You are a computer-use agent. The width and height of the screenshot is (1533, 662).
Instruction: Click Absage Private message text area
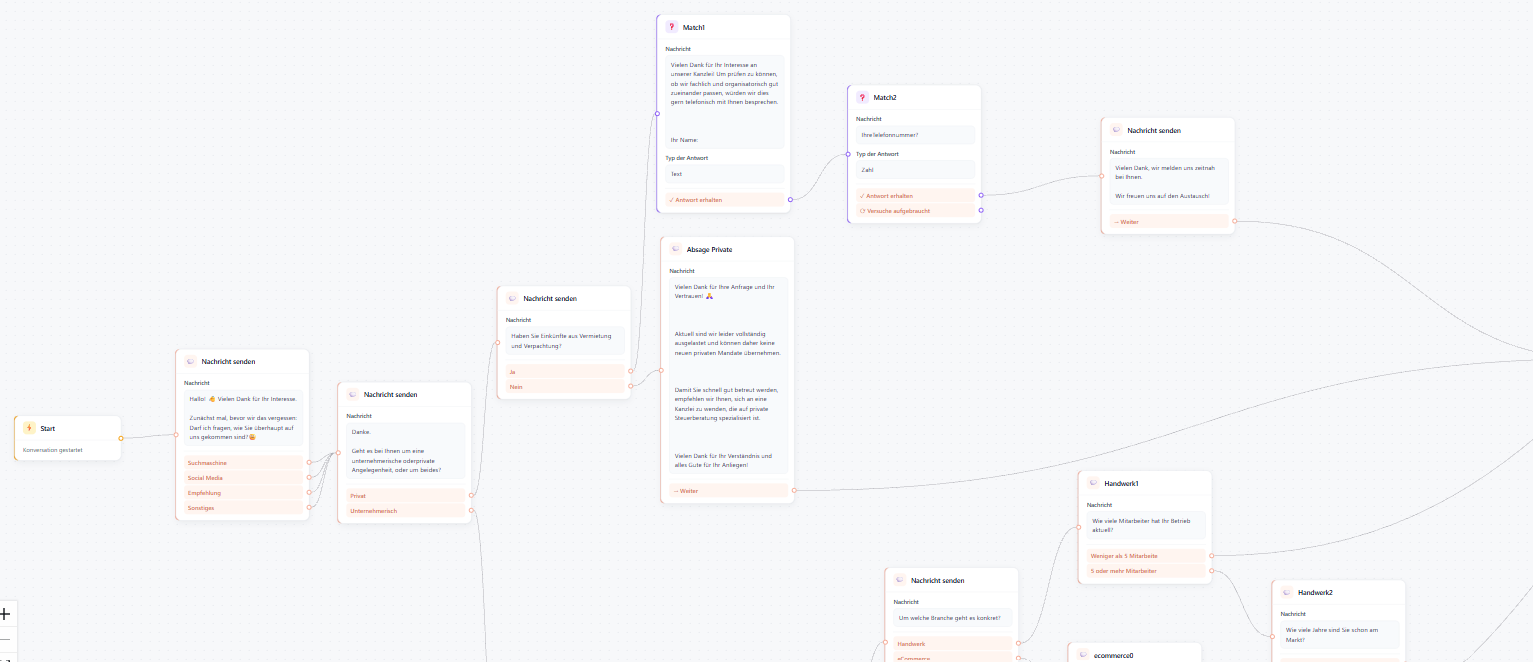click(x=728, y=375)
